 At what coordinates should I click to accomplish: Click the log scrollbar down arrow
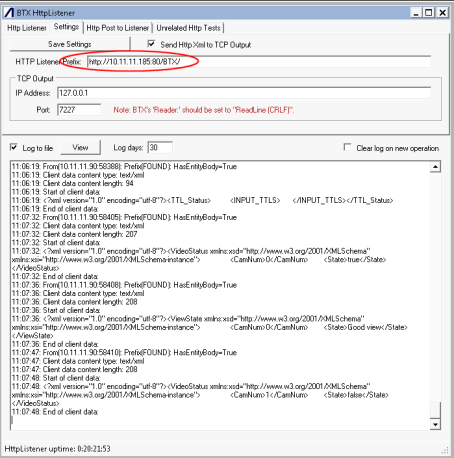pyautogui.click(x=435, y=424)
